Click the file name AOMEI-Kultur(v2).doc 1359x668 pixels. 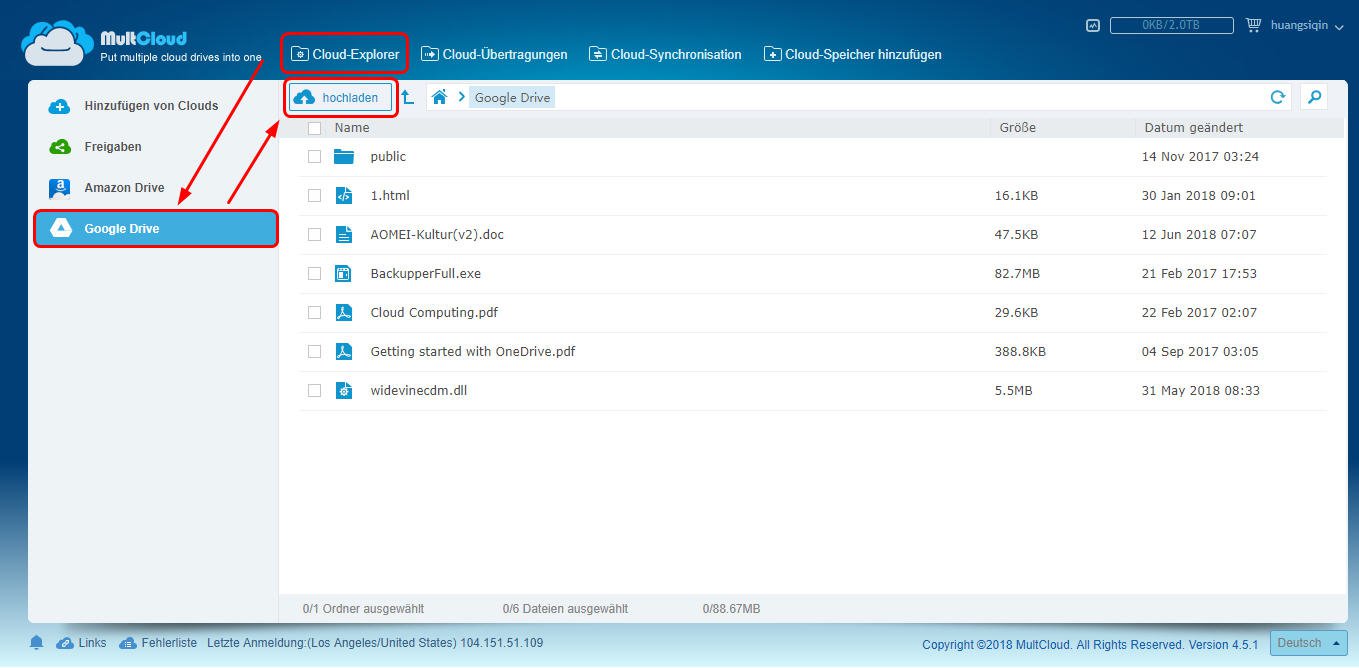click(437, 234)
